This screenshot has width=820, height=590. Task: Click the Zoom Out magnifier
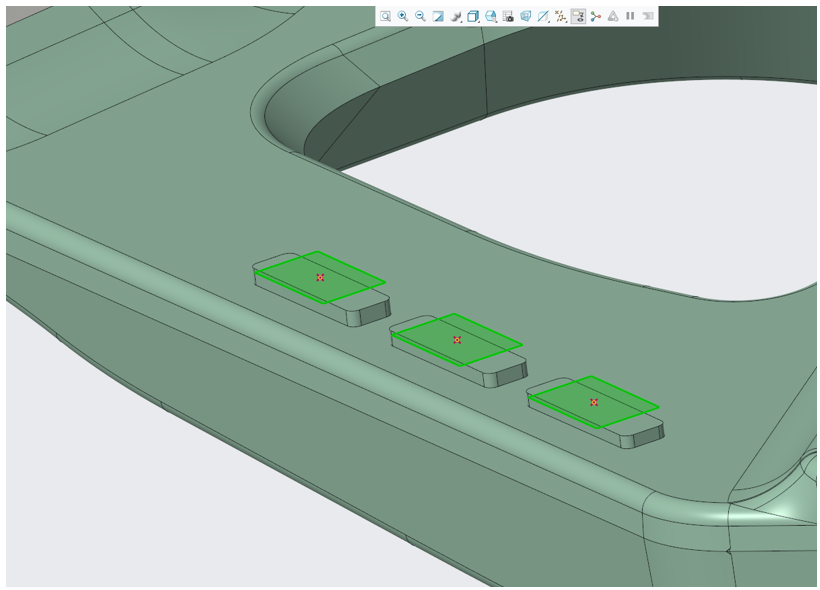(x=420, y=16)
